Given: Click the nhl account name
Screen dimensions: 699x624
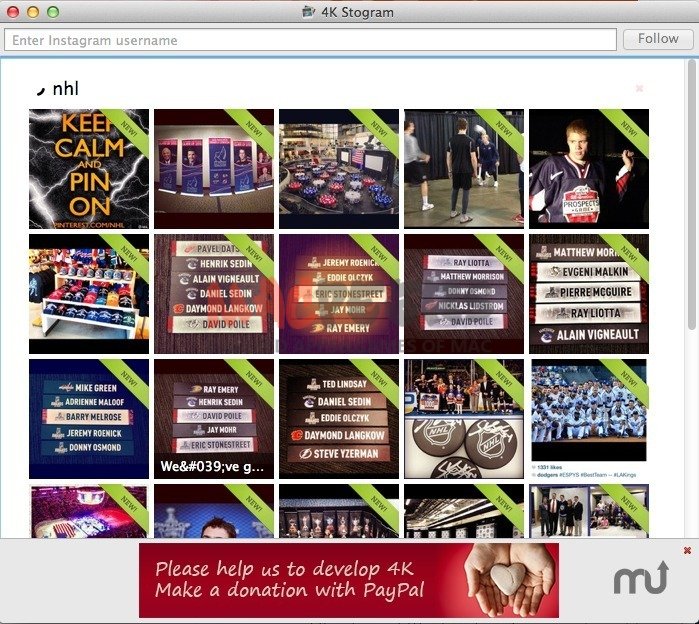Looking at the screenshot, I should point(66,89).
